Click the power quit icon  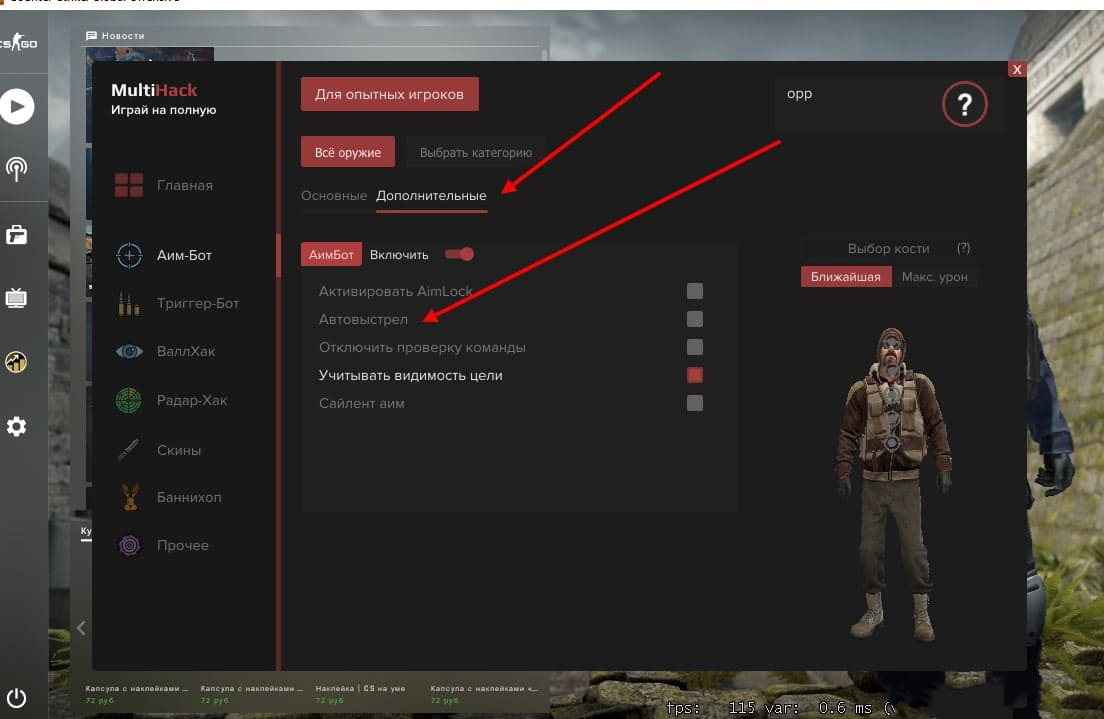coord(16,697)
